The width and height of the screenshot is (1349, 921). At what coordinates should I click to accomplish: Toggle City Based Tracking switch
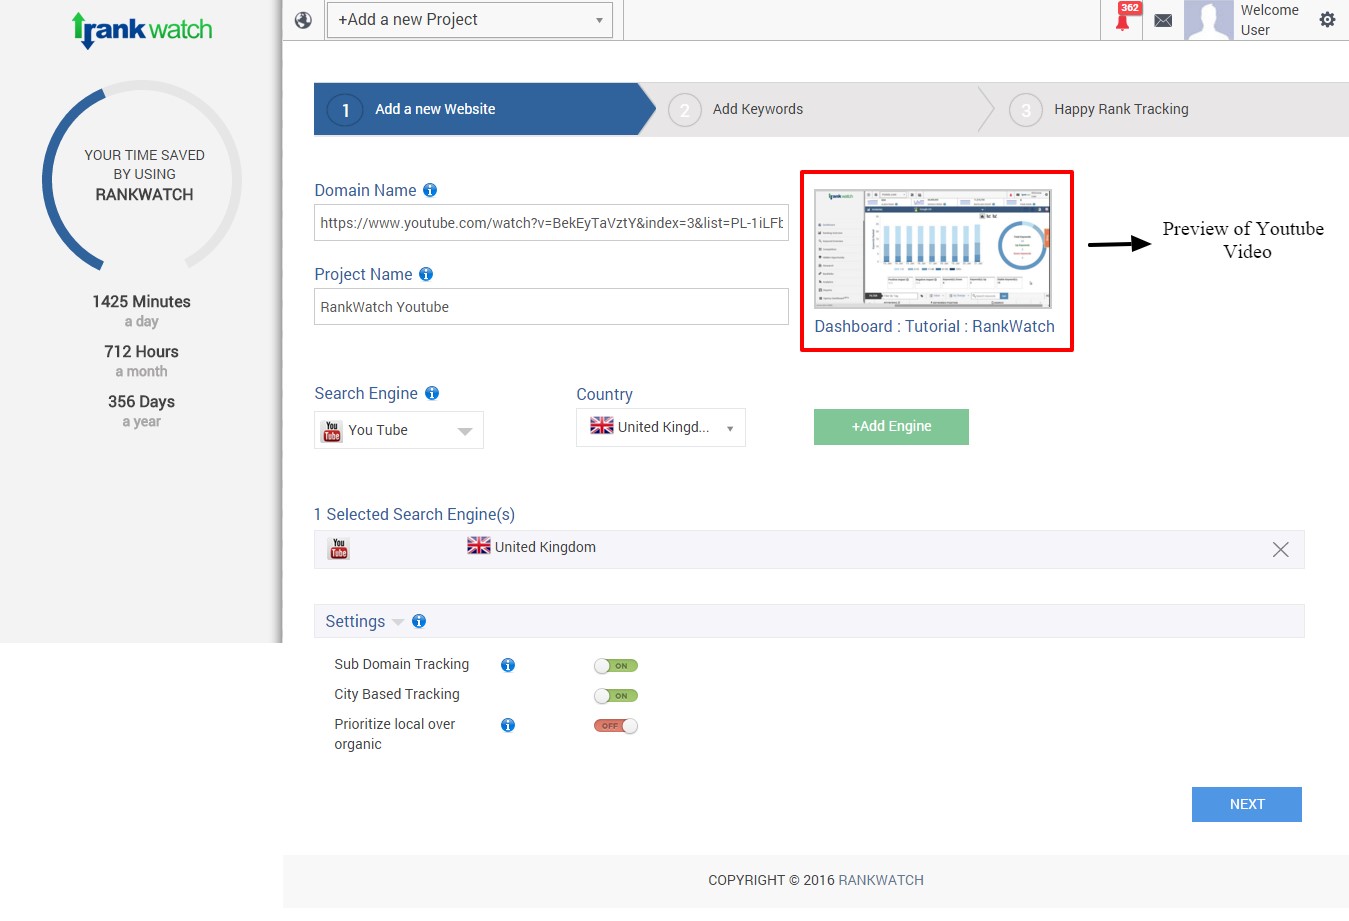click(x=616, y=696)
